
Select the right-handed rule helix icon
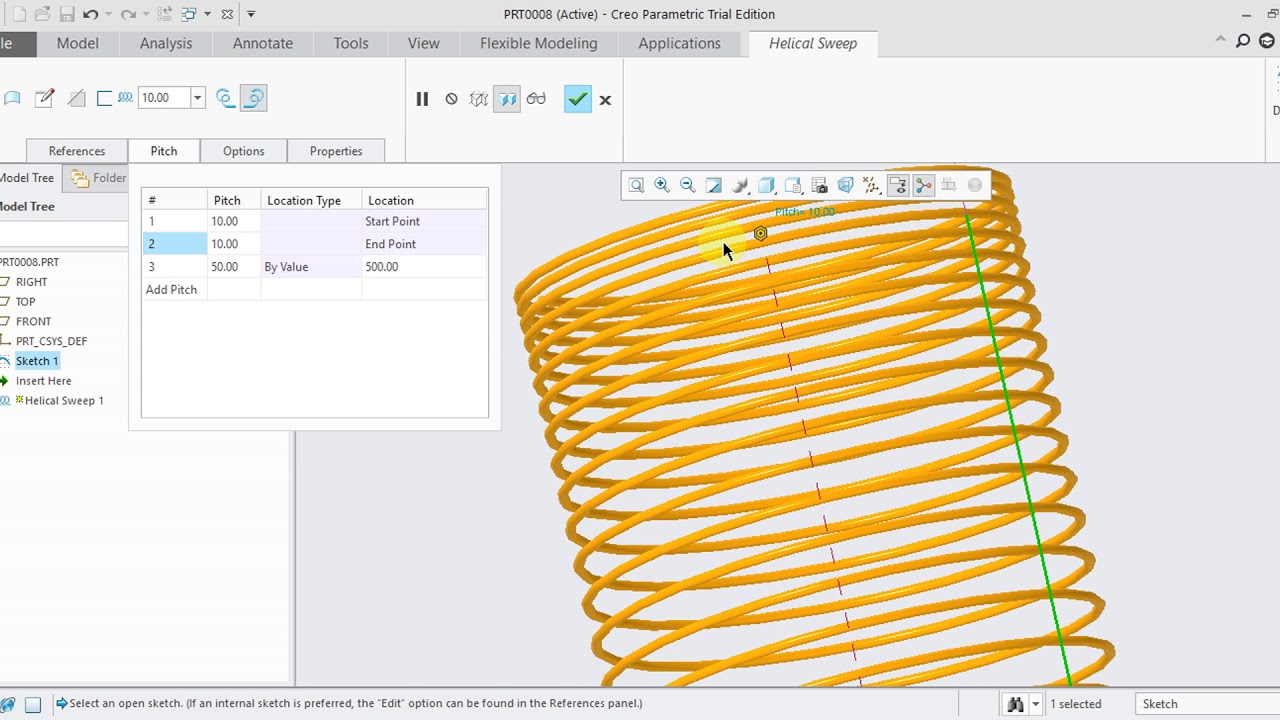click(253, 98)
